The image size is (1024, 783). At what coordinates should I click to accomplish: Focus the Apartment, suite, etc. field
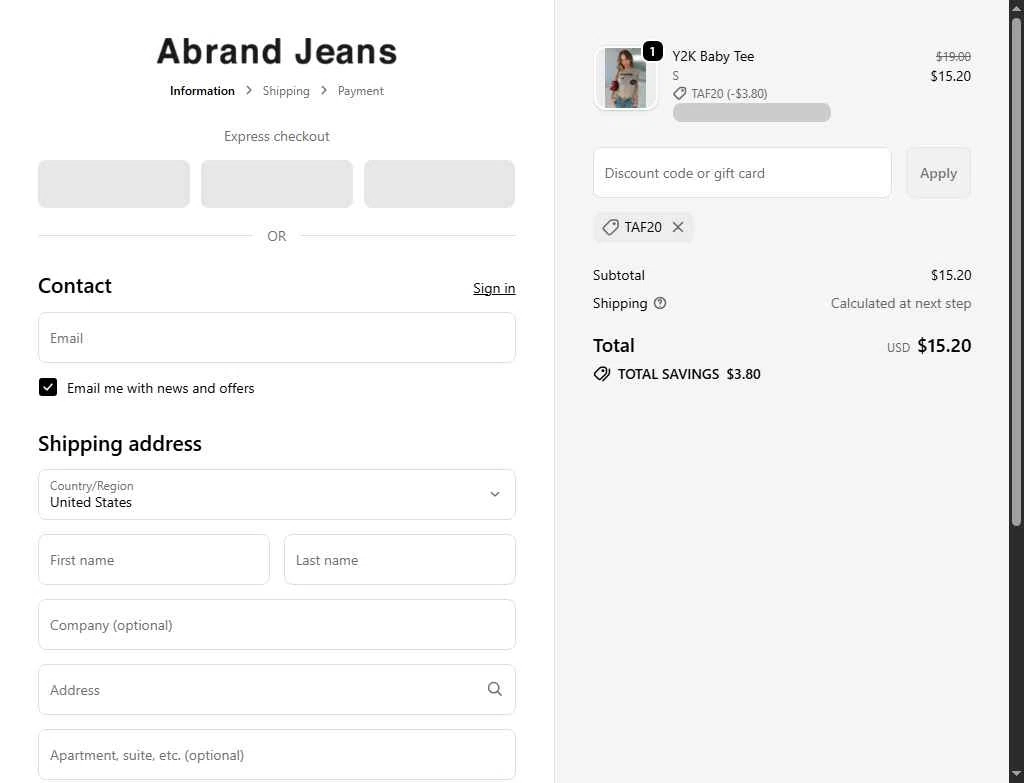point(277,754)
